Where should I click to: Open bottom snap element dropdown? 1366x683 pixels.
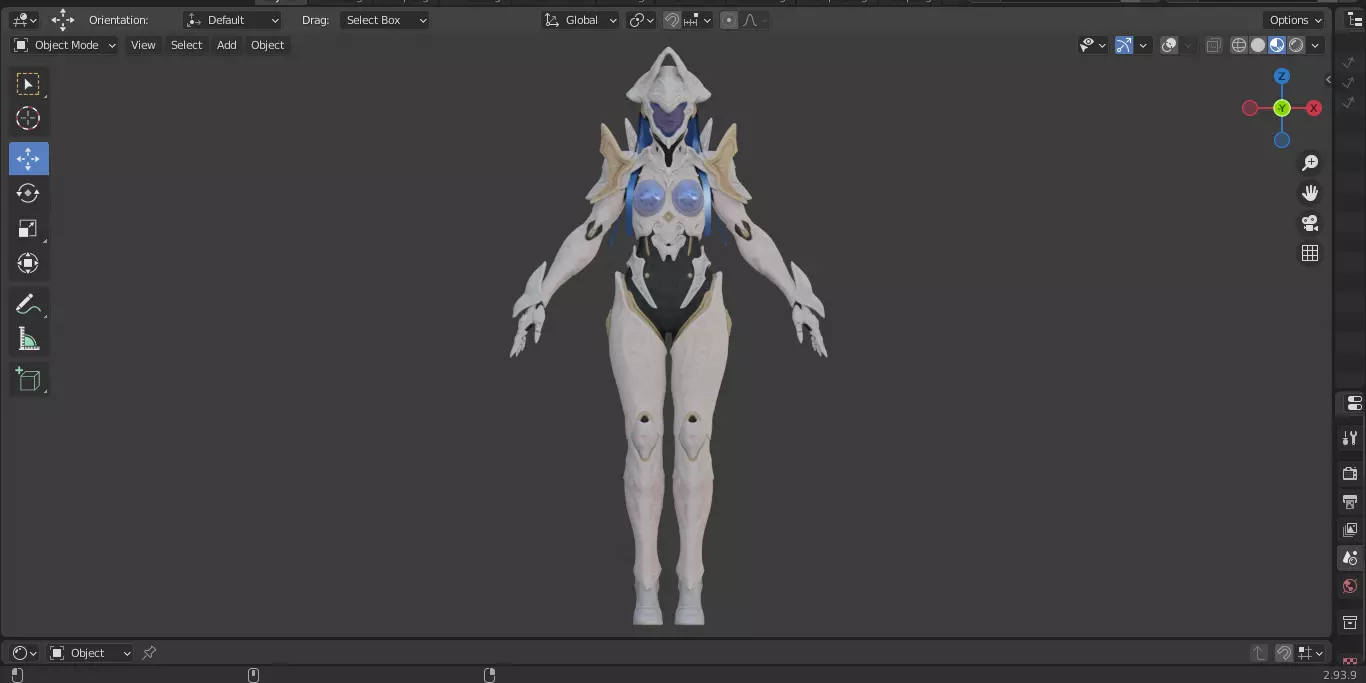click(x=1311, y=653)
